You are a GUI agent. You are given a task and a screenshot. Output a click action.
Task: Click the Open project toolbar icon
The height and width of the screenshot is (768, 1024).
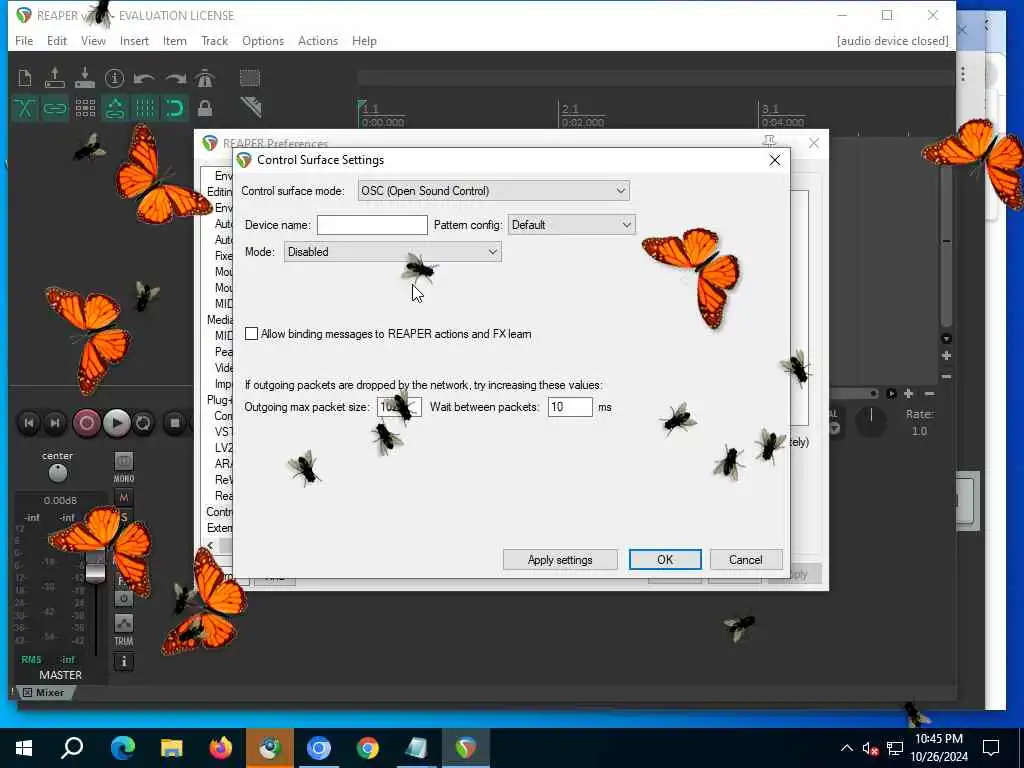click(55, 78)
